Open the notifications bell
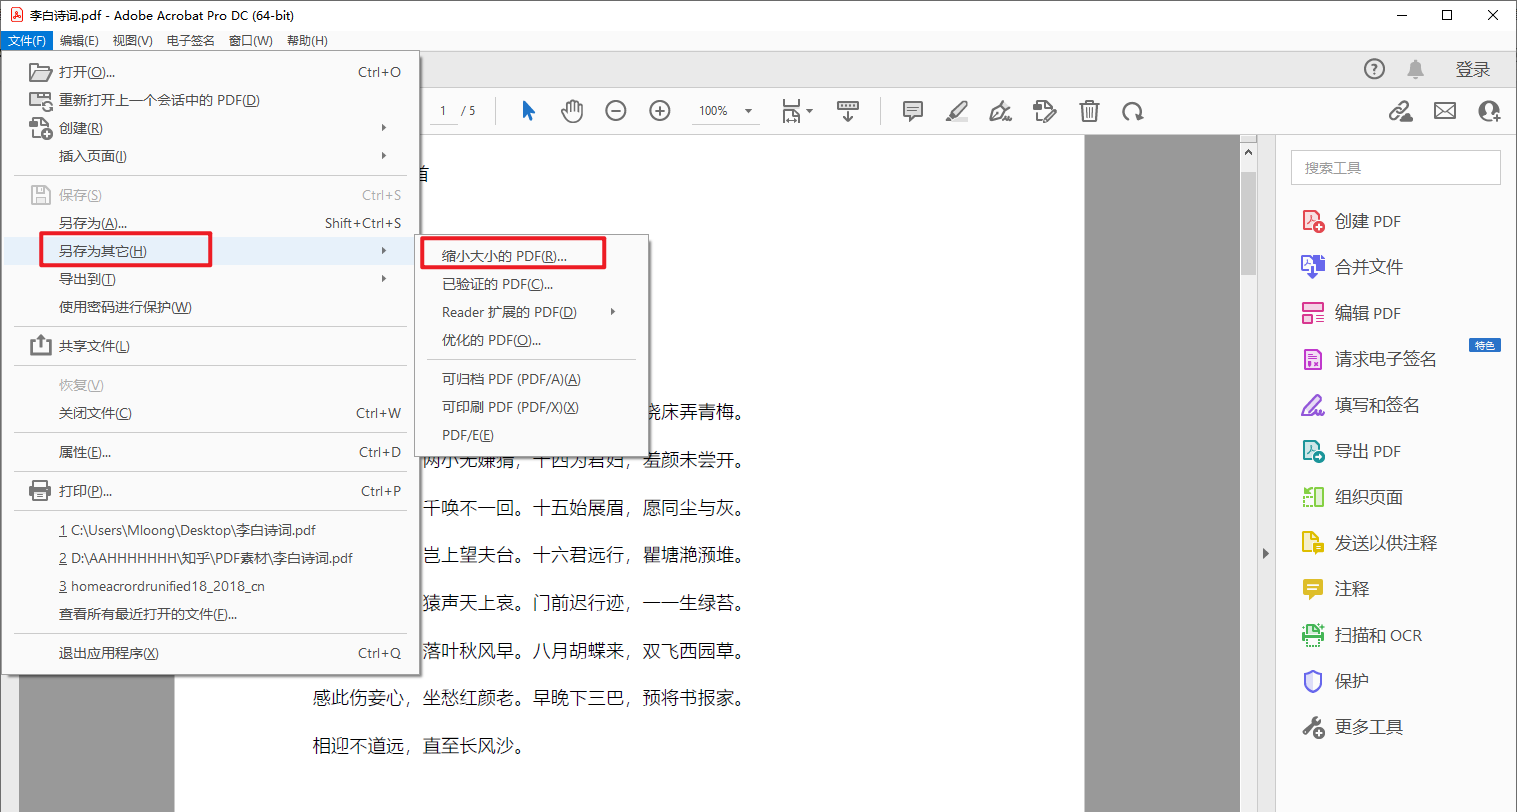Viewport: 1517px width, 812px height. 1415,69
